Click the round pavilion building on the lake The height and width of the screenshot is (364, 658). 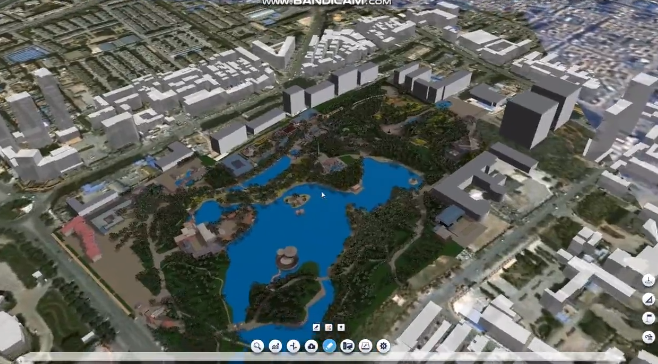coord(287,257)
